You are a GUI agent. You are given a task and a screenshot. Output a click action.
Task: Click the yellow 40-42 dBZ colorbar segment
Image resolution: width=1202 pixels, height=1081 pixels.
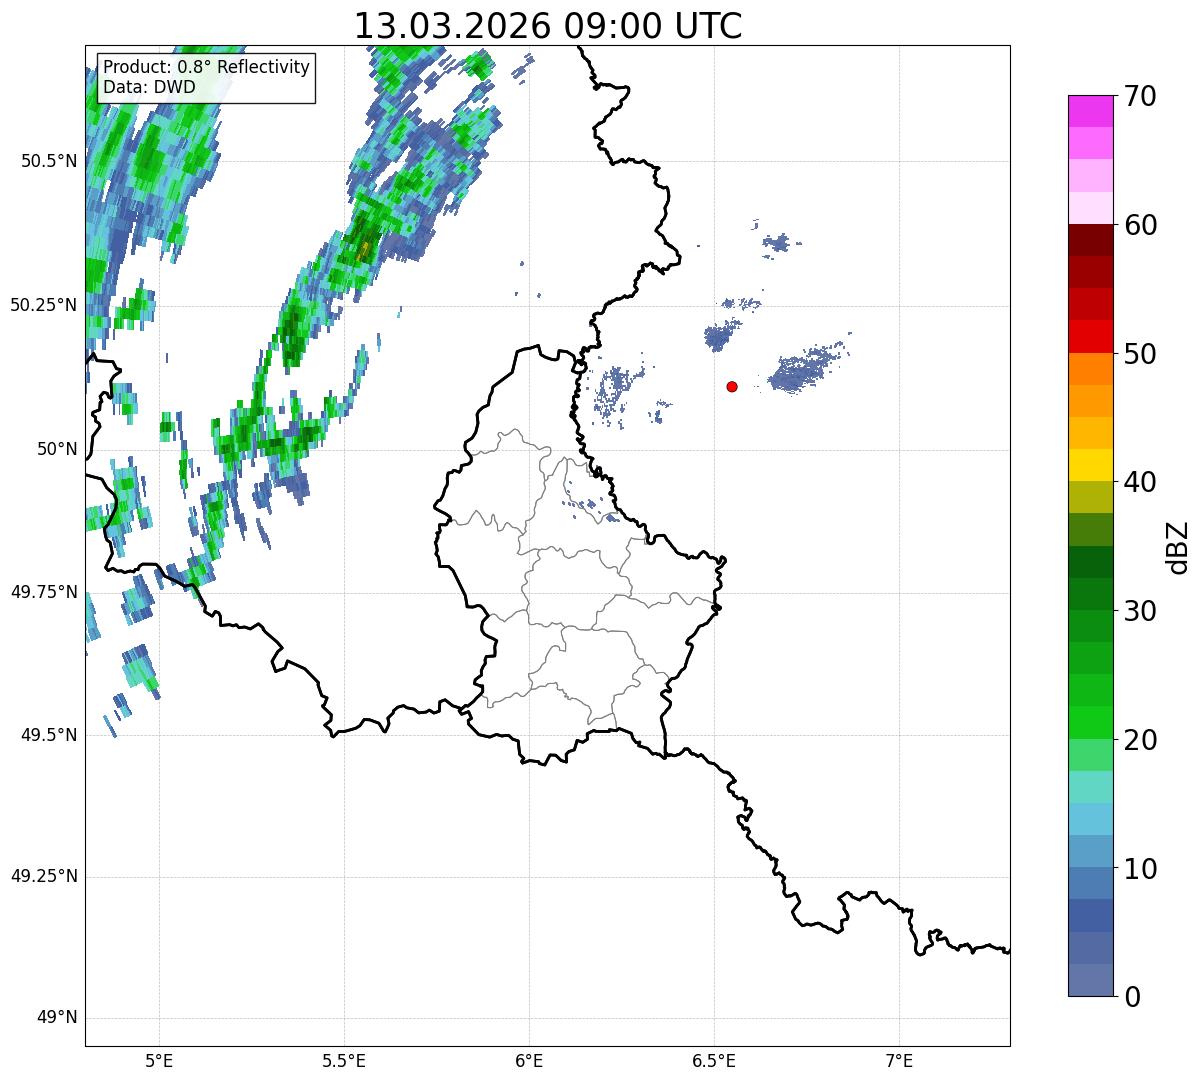coord(1090,465)
